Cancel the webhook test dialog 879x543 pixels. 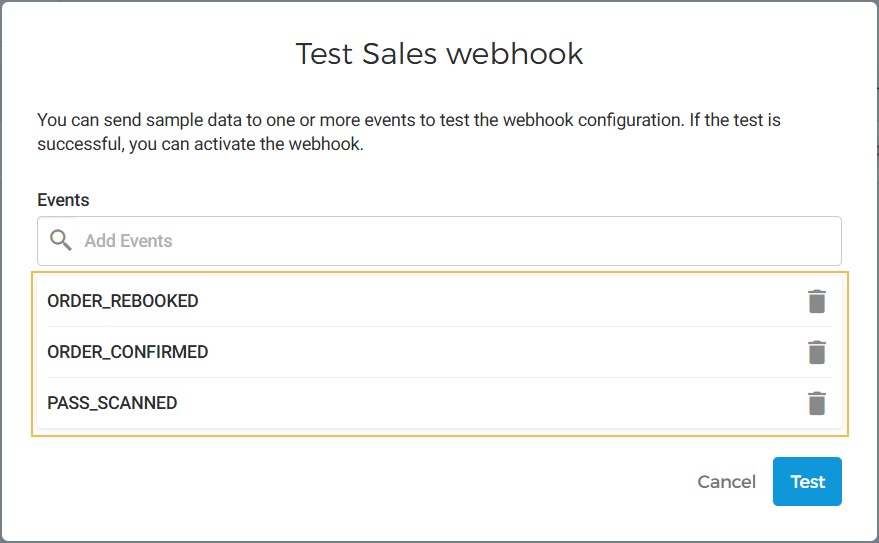[726, 482]
